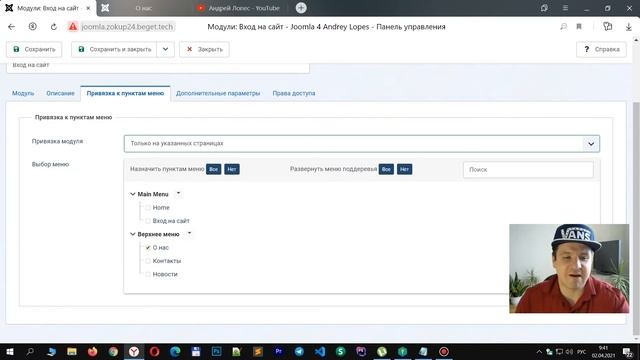
Task: Click Нет for Назначить пунктам меню
Action: pos(232,169)
